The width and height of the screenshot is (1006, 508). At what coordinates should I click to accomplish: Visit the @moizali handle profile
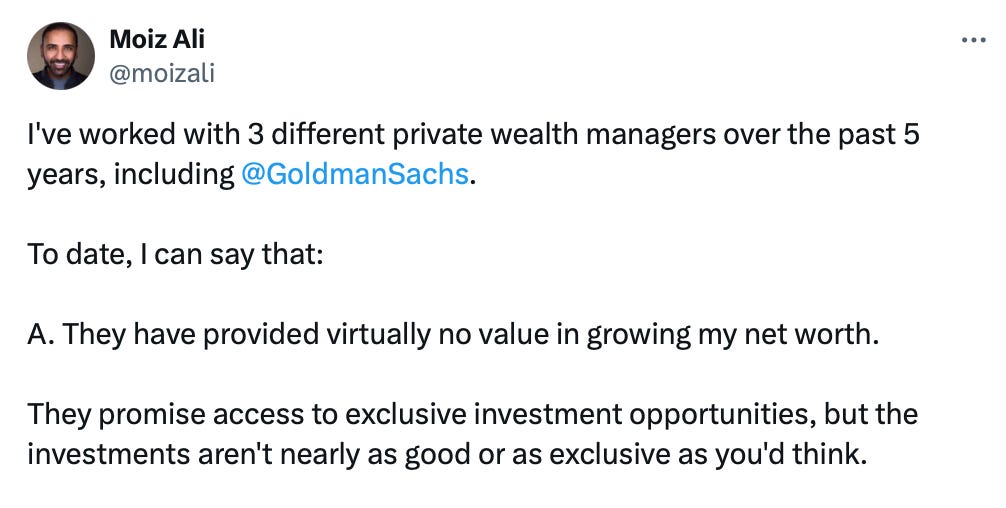[162, 74]
